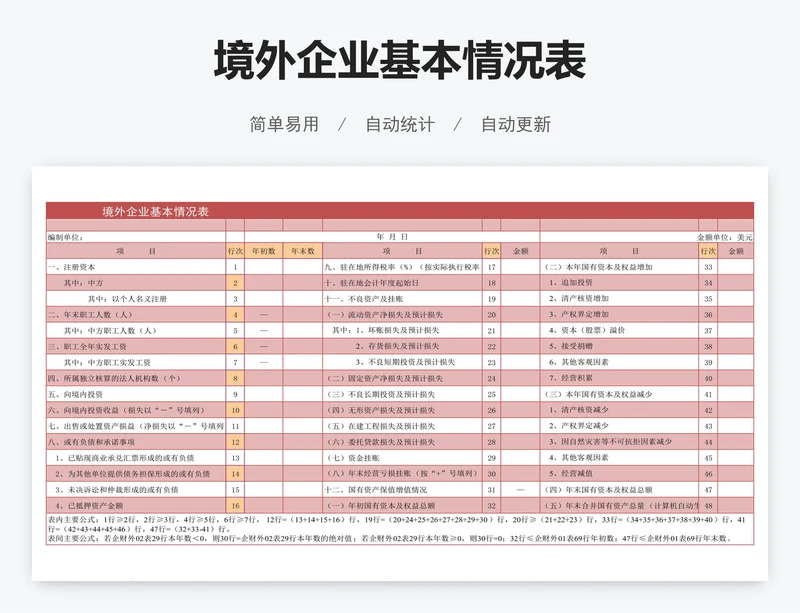Image resolution: width=800 pixels, height=613 pixels.
Task: Select the highlighted row number '8'
Action: [x=235, y=378]
